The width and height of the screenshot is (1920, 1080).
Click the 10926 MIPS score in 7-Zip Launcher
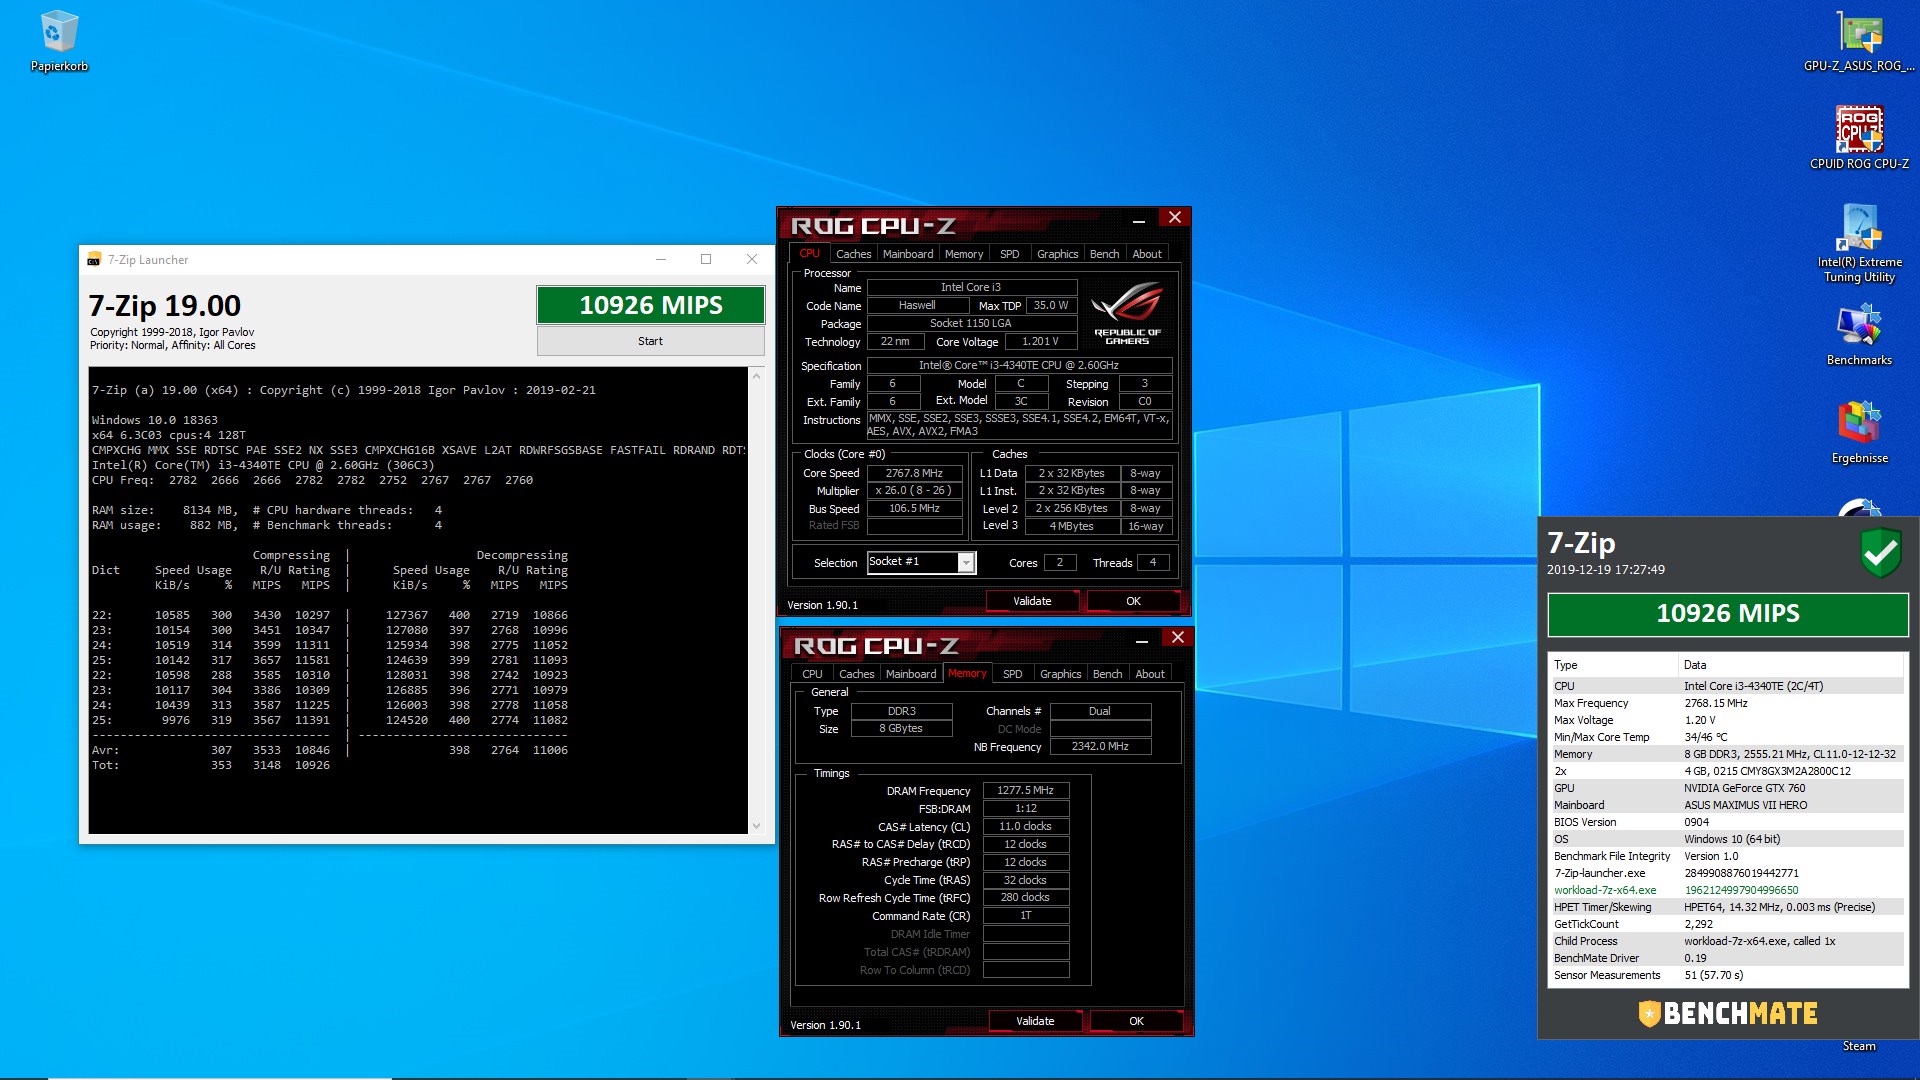(650, 305)
